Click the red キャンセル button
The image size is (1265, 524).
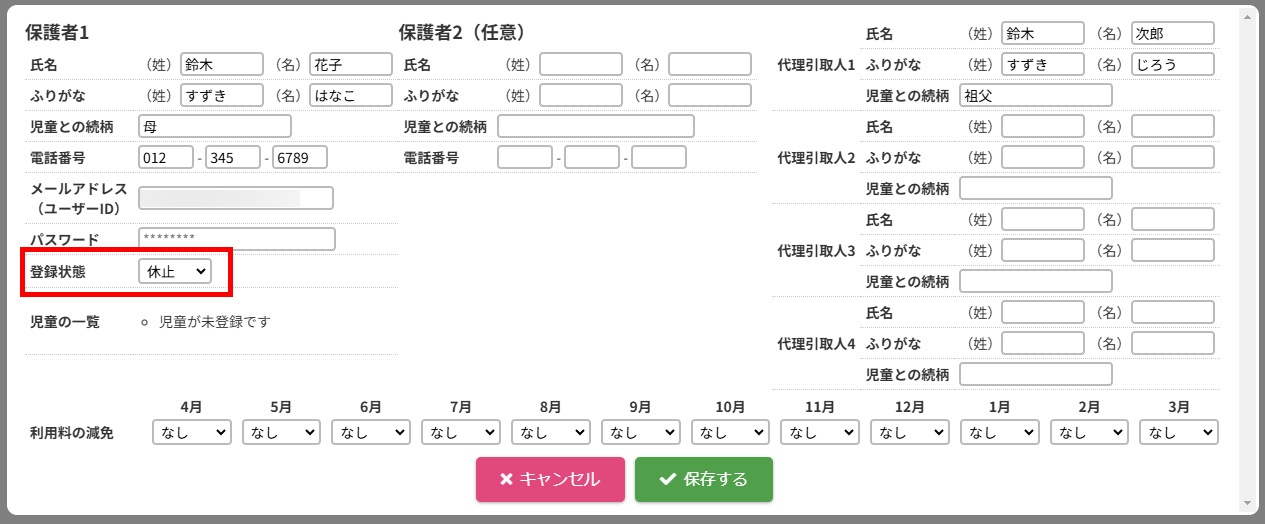[550, 479]
